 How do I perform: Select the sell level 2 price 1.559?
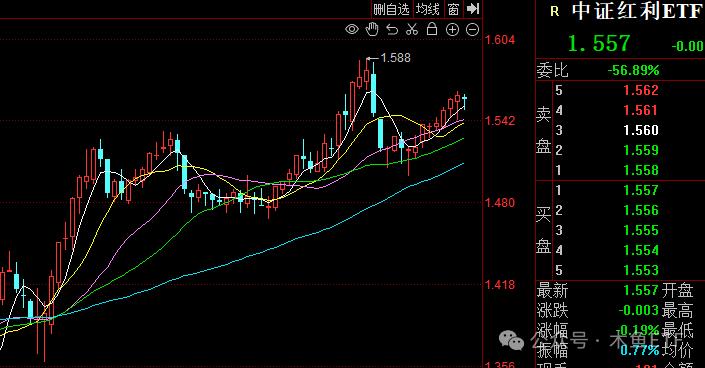click(641, 150)
